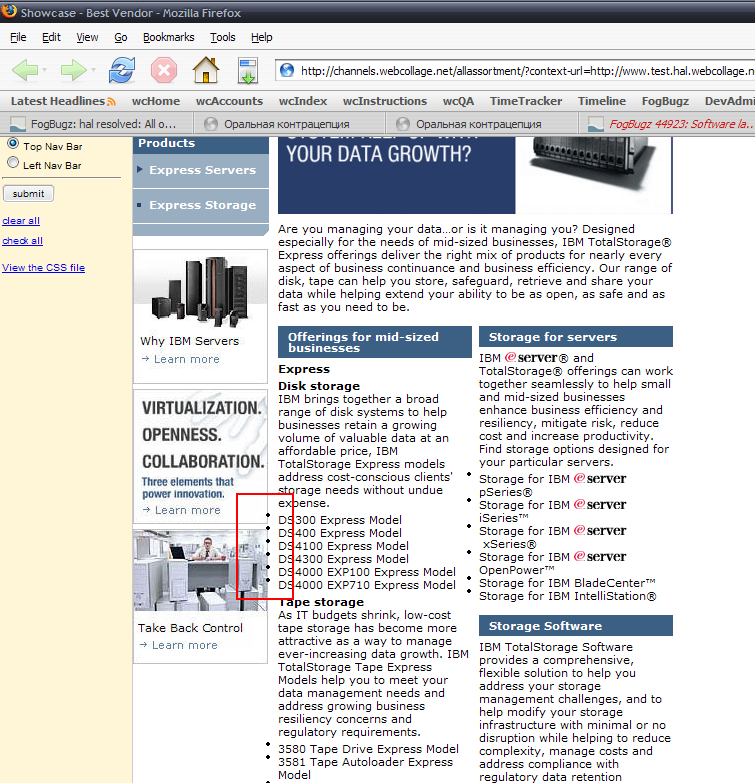Viewport: 755px width, 783px height.
Task: Open the Back button history dropdown arrow
Action: tap(44, 70)
